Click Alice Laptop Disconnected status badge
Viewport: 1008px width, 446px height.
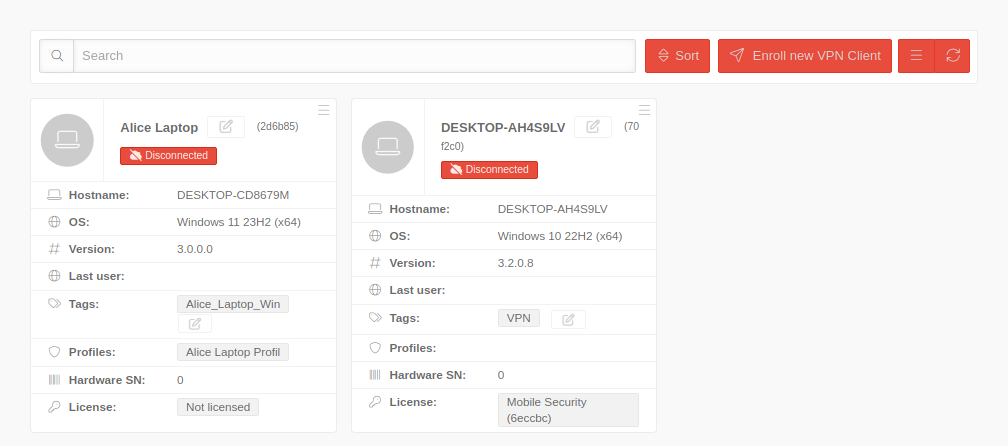[168, 156]
